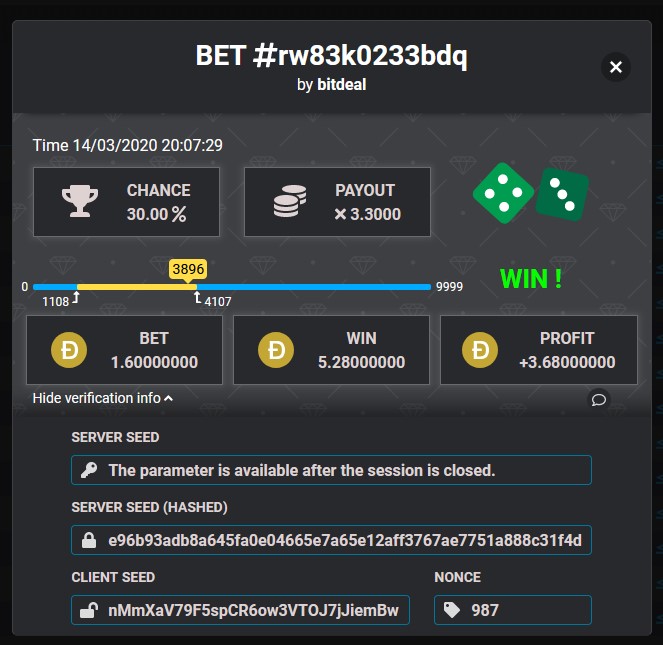The height and width of the screenshot is (645, 663).
Task: Click the 3896 roll result marker
Action: click(188, 269)
